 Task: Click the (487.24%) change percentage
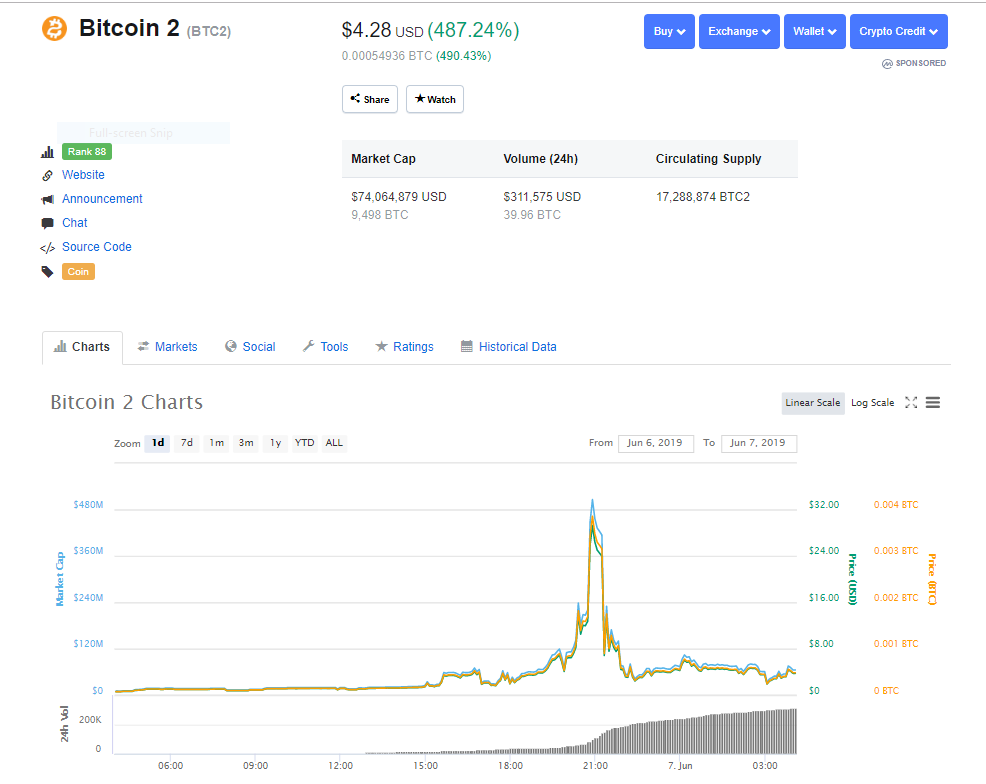(474, 30)
